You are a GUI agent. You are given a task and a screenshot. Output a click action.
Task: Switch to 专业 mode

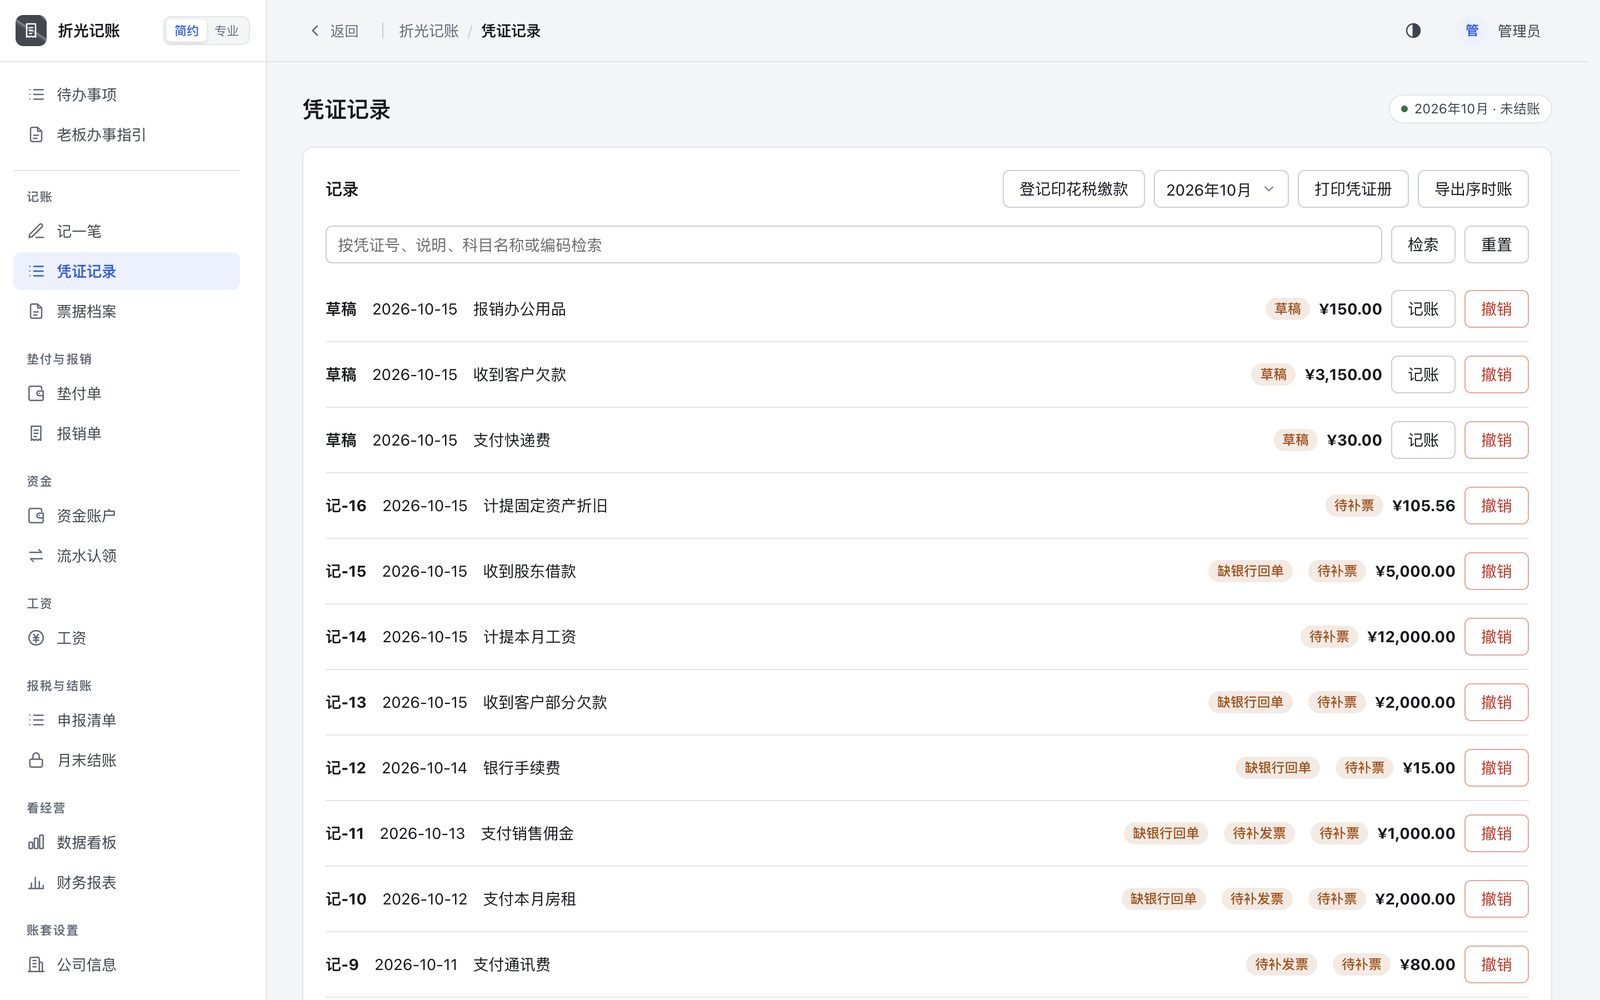coord(227,31)
